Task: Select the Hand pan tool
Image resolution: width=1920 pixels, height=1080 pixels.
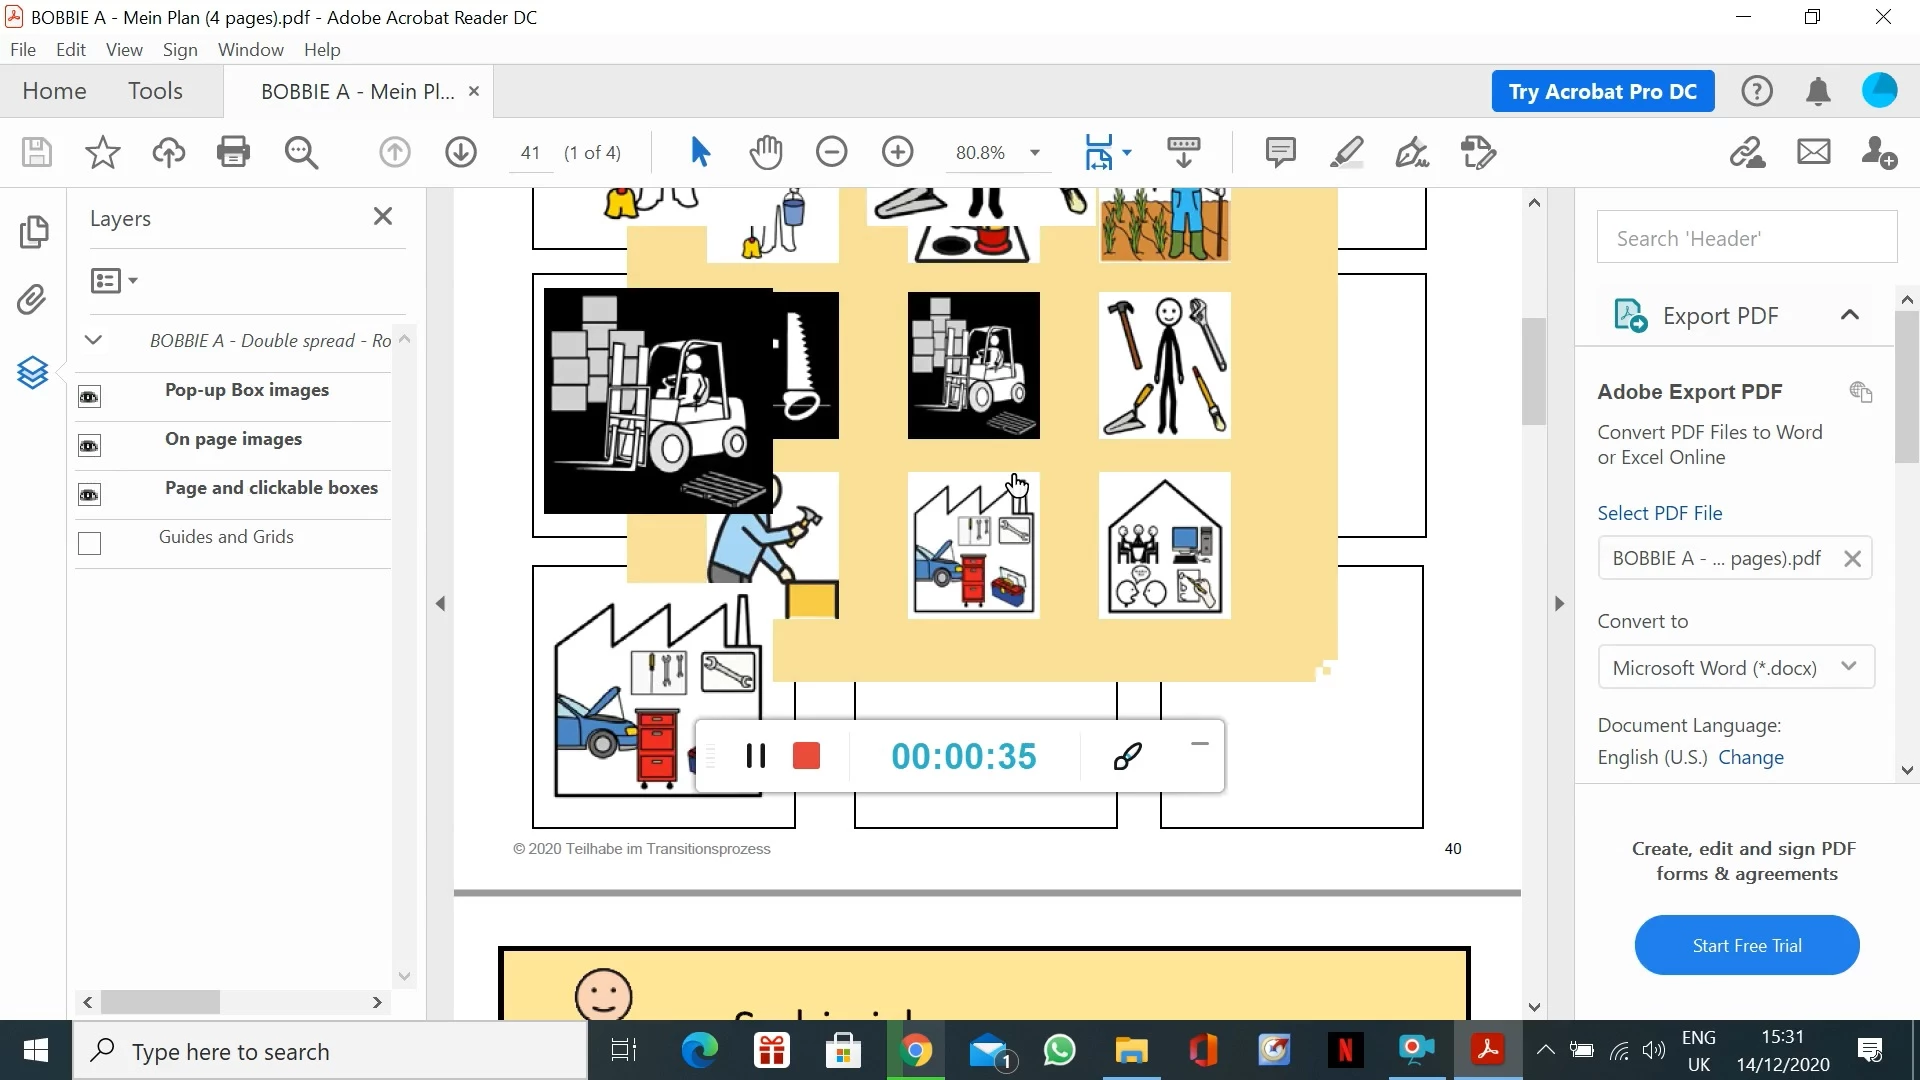Action: [x=766, y=152]
